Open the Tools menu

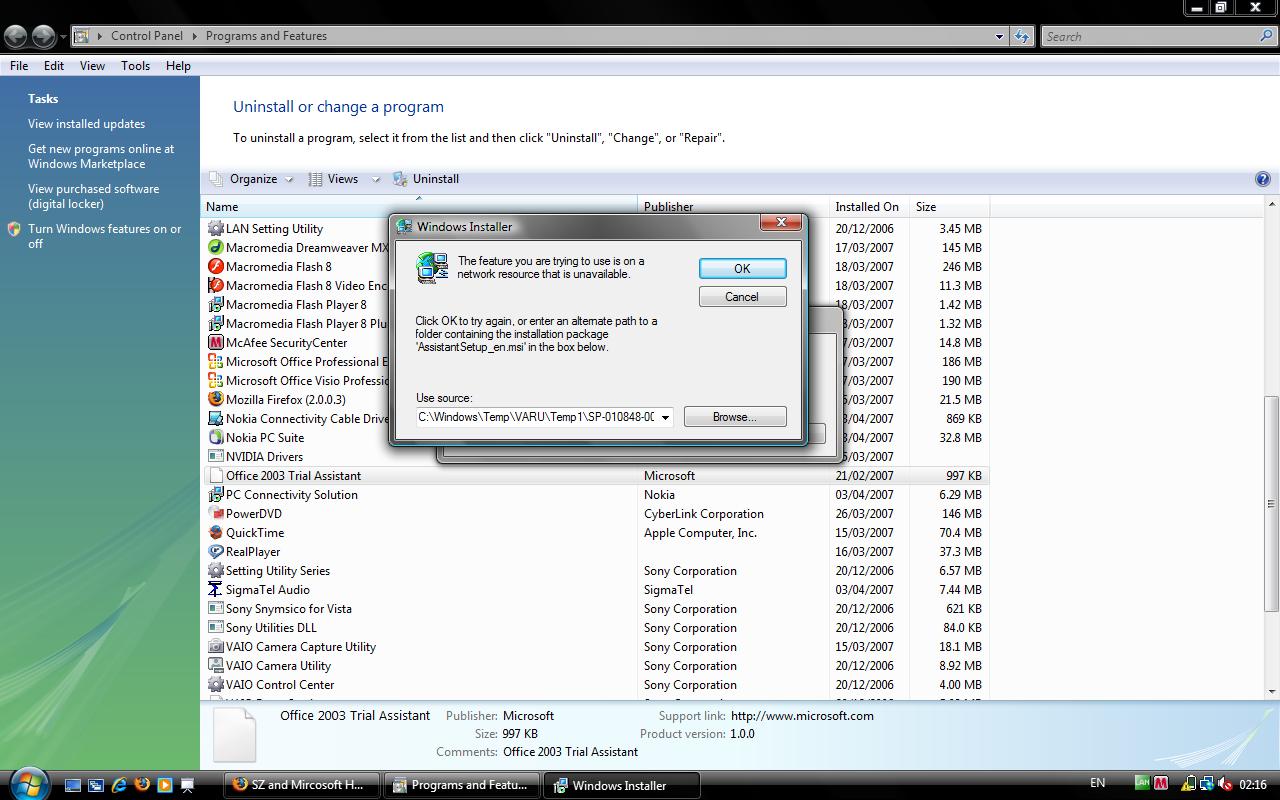pos(135,65)
